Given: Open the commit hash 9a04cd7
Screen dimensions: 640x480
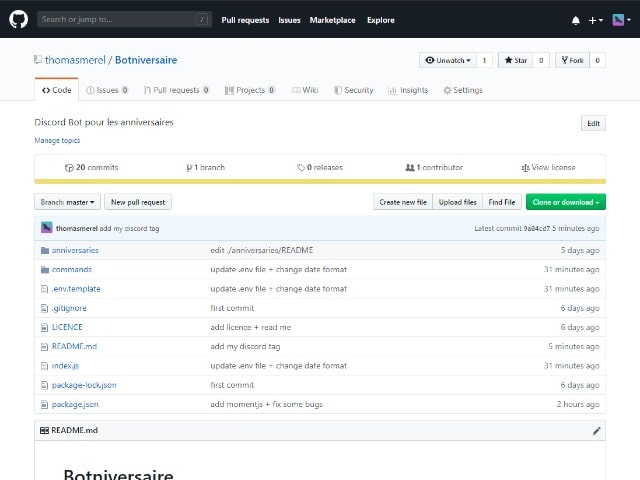Looking at the screenshot, I should click(x=537, y=229).
